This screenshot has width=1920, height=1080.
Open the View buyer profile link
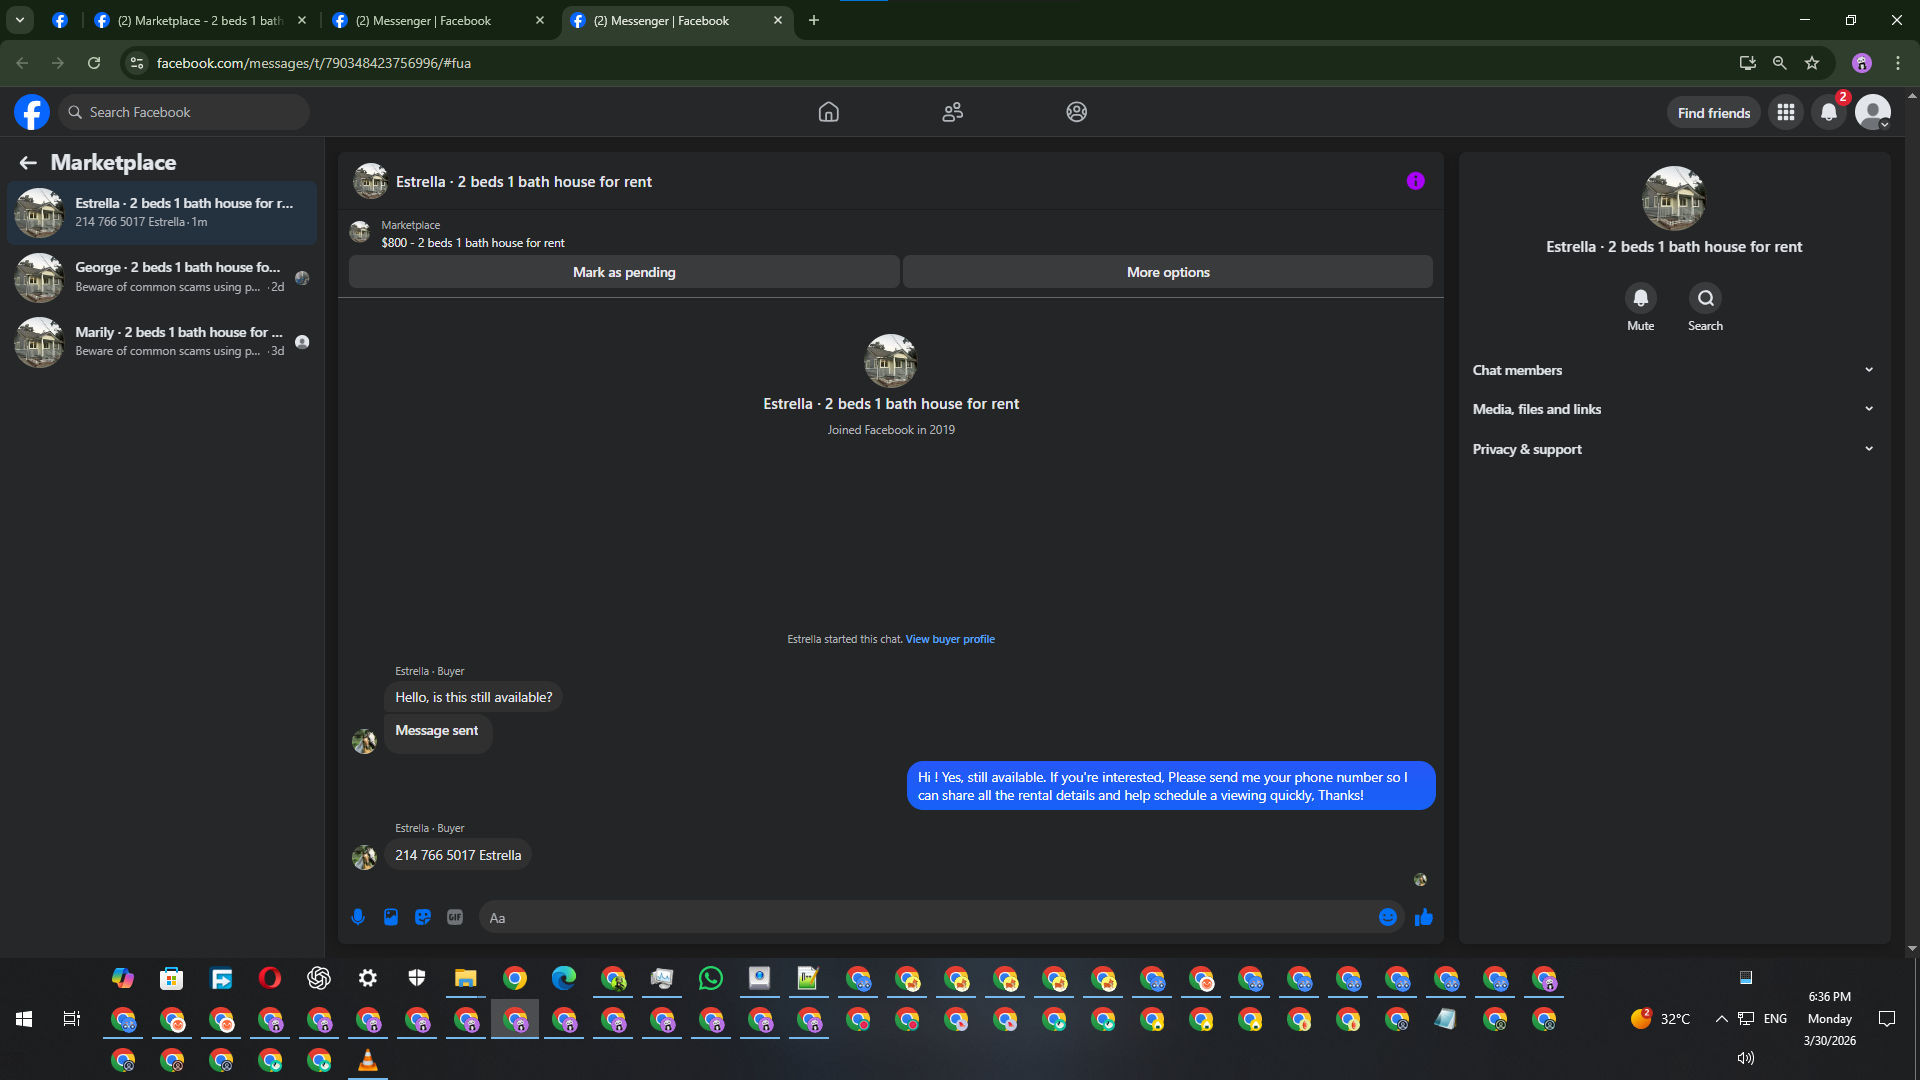coord(950,639)
